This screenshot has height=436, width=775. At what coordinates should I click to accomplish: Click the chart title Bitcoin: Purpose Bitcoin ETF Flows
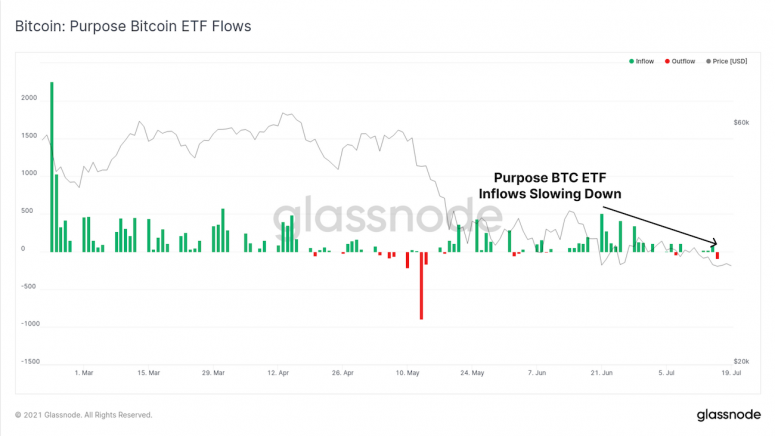133,26
